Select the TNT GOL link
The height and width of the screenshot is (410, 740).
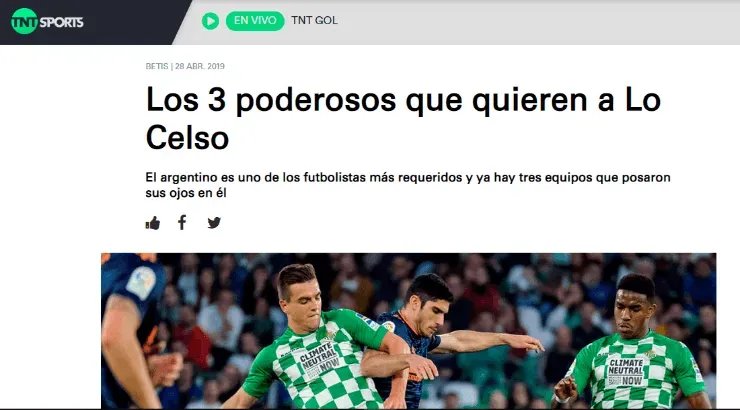pos(314,21)
